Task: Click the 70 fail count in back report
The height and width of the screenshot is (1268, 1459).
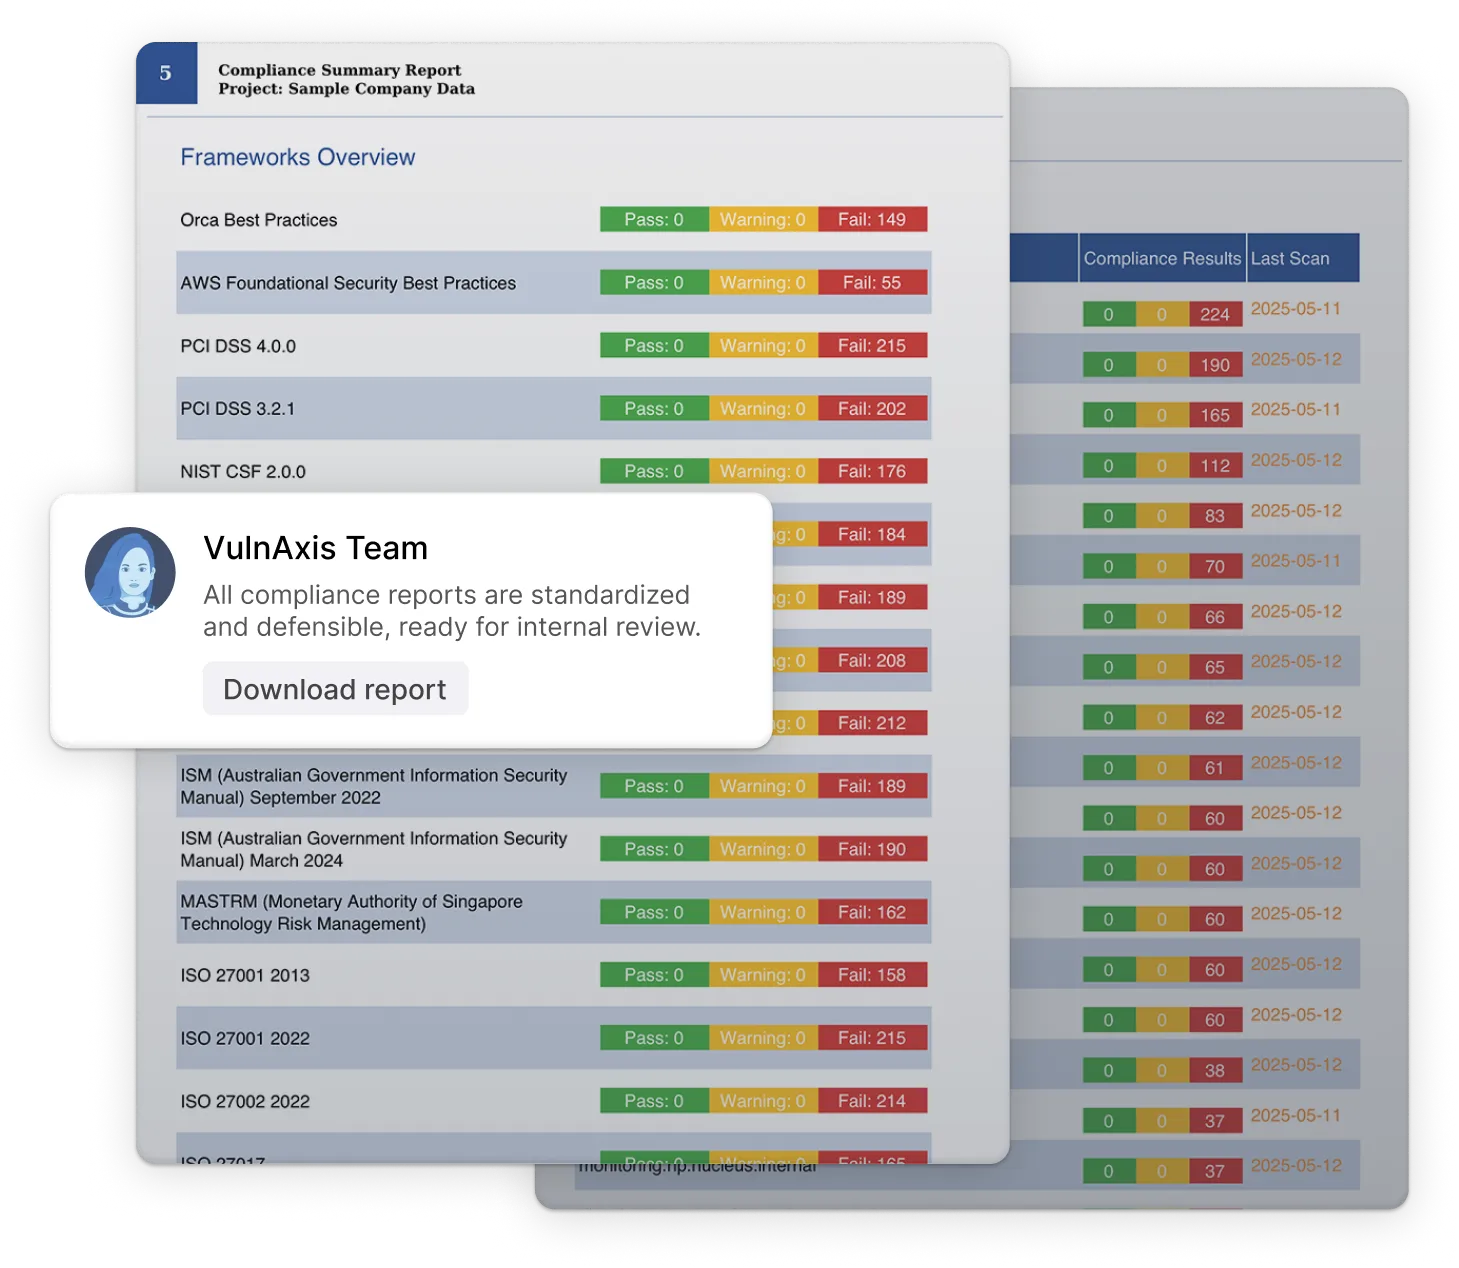Action: [x=1215, y=566]
